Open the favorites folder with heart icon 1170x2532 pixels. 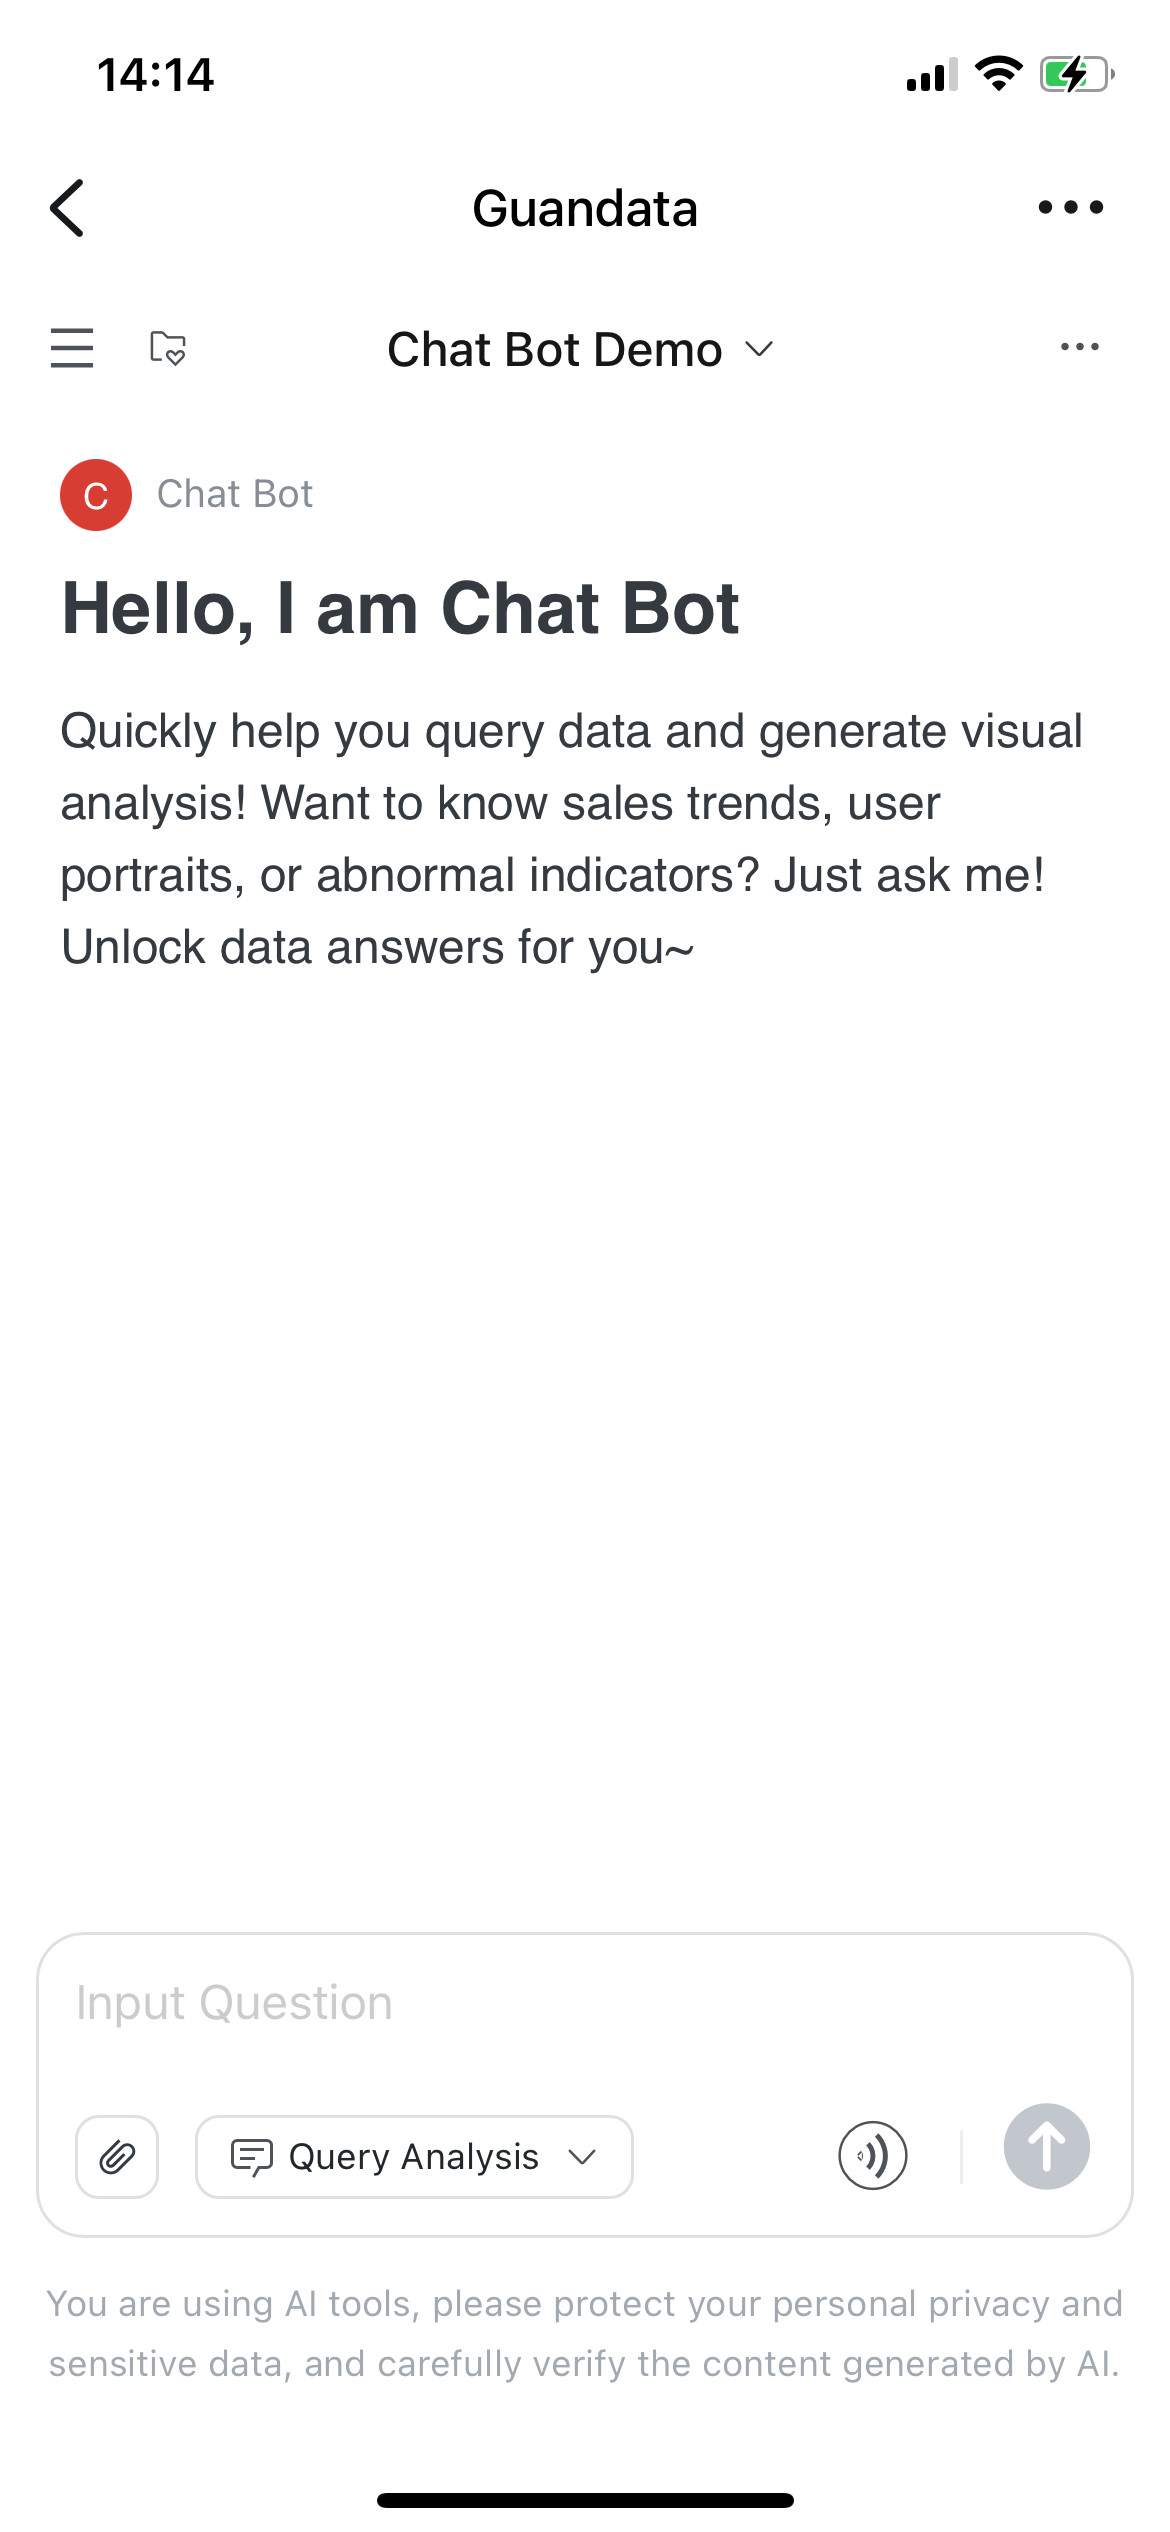click(167, 348)
